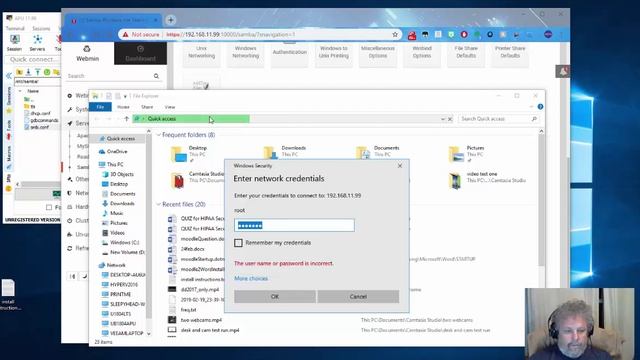This screenshot has height=360, width=640.
Task: Open Printer Share Defaults in Webmin
Action: [510, 52]
